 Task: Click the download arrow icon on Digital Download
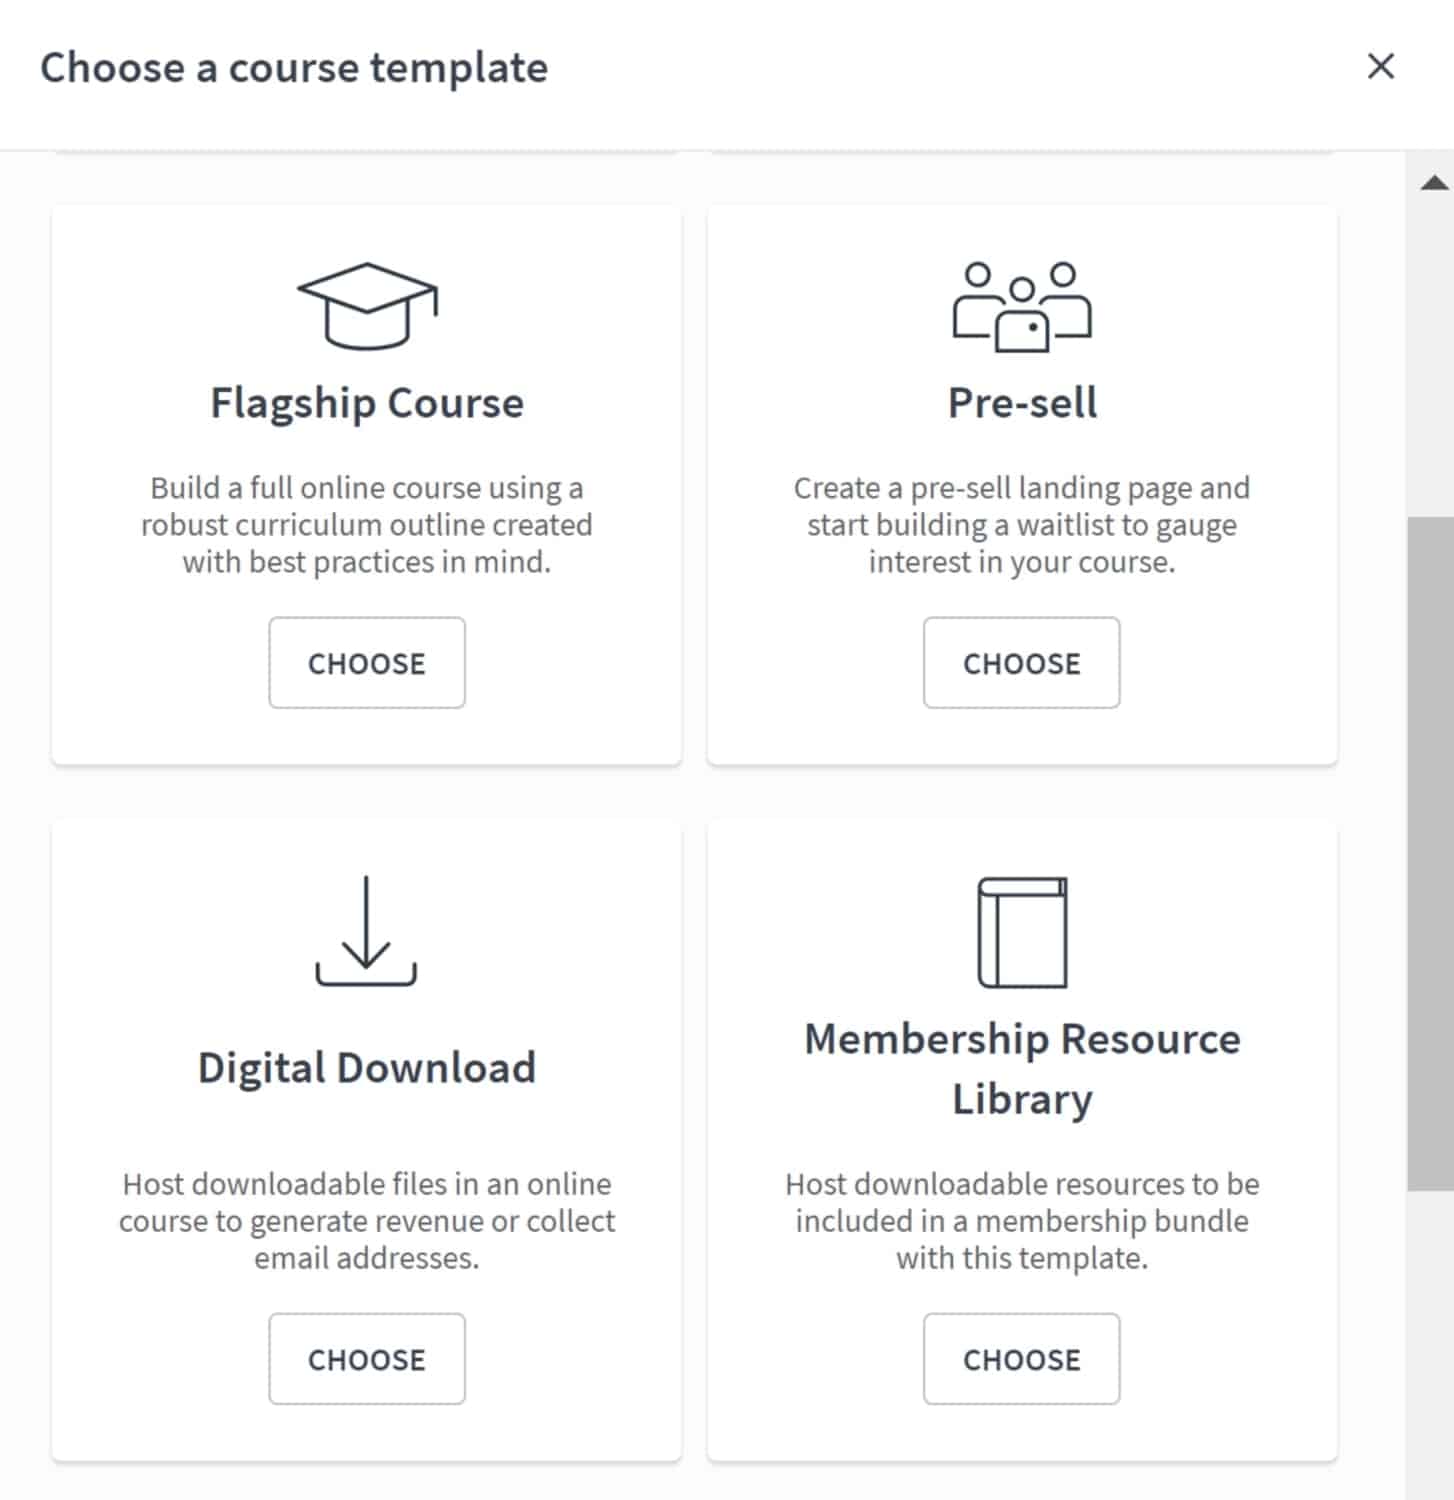tap(366, 930)
